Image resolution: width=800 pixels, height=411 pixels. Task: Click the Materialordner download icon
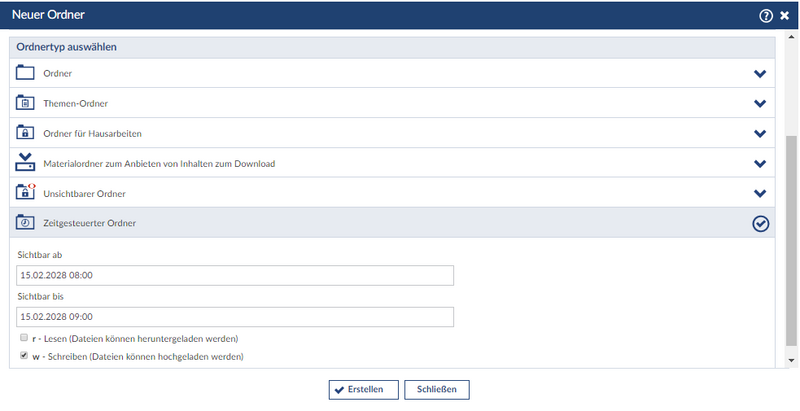pyautogui.click(x=25, y=163)
